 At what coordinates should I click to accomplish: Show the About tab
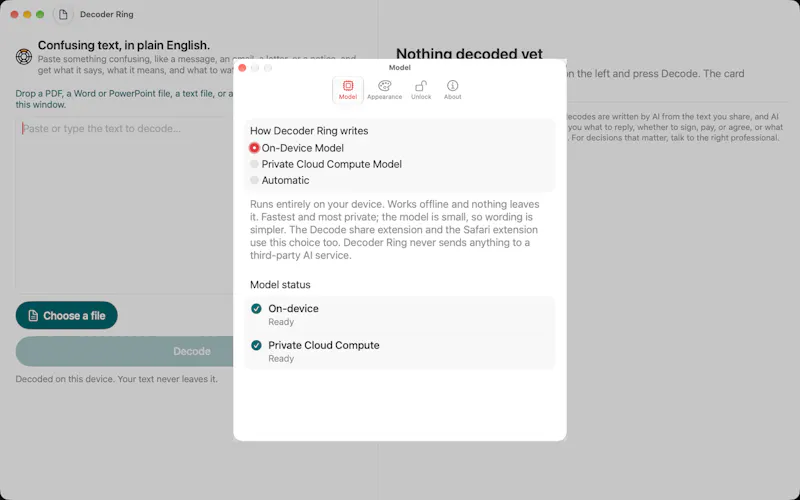coord(453,90)
